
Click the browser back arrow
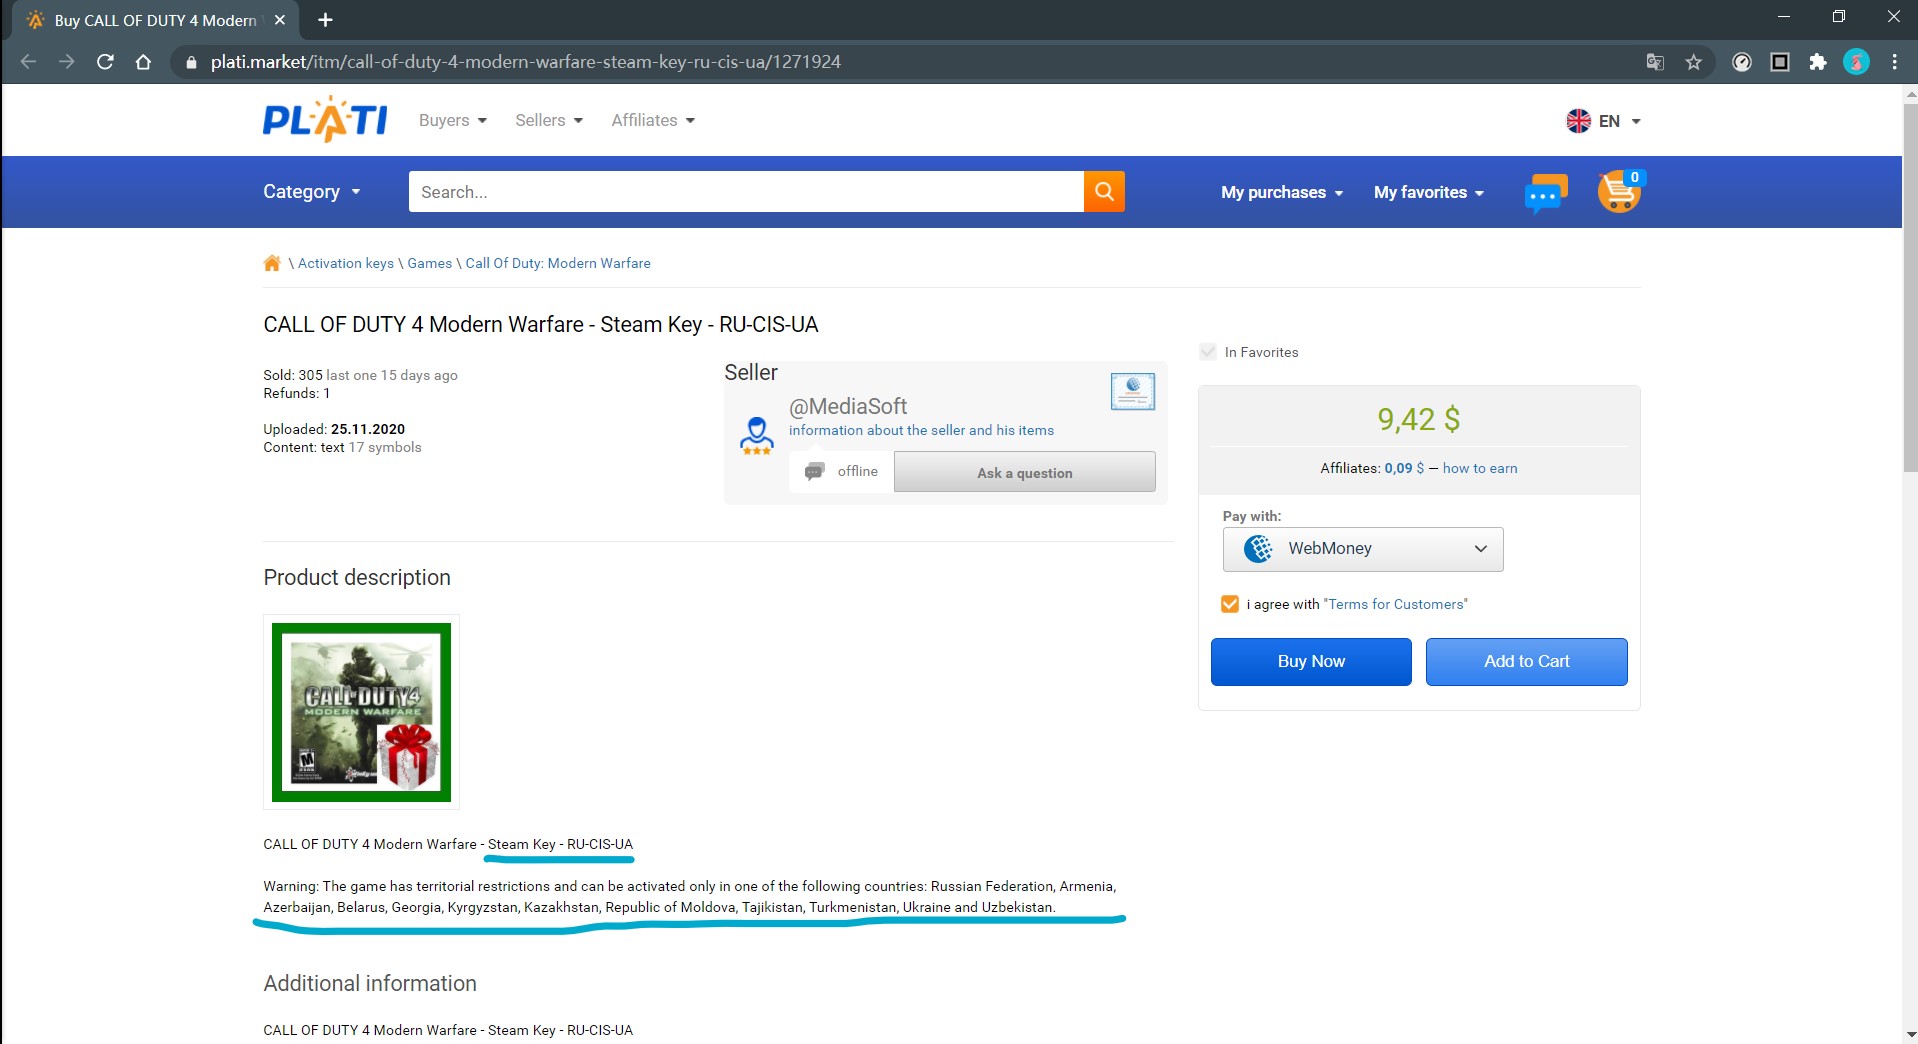[28, 62]
